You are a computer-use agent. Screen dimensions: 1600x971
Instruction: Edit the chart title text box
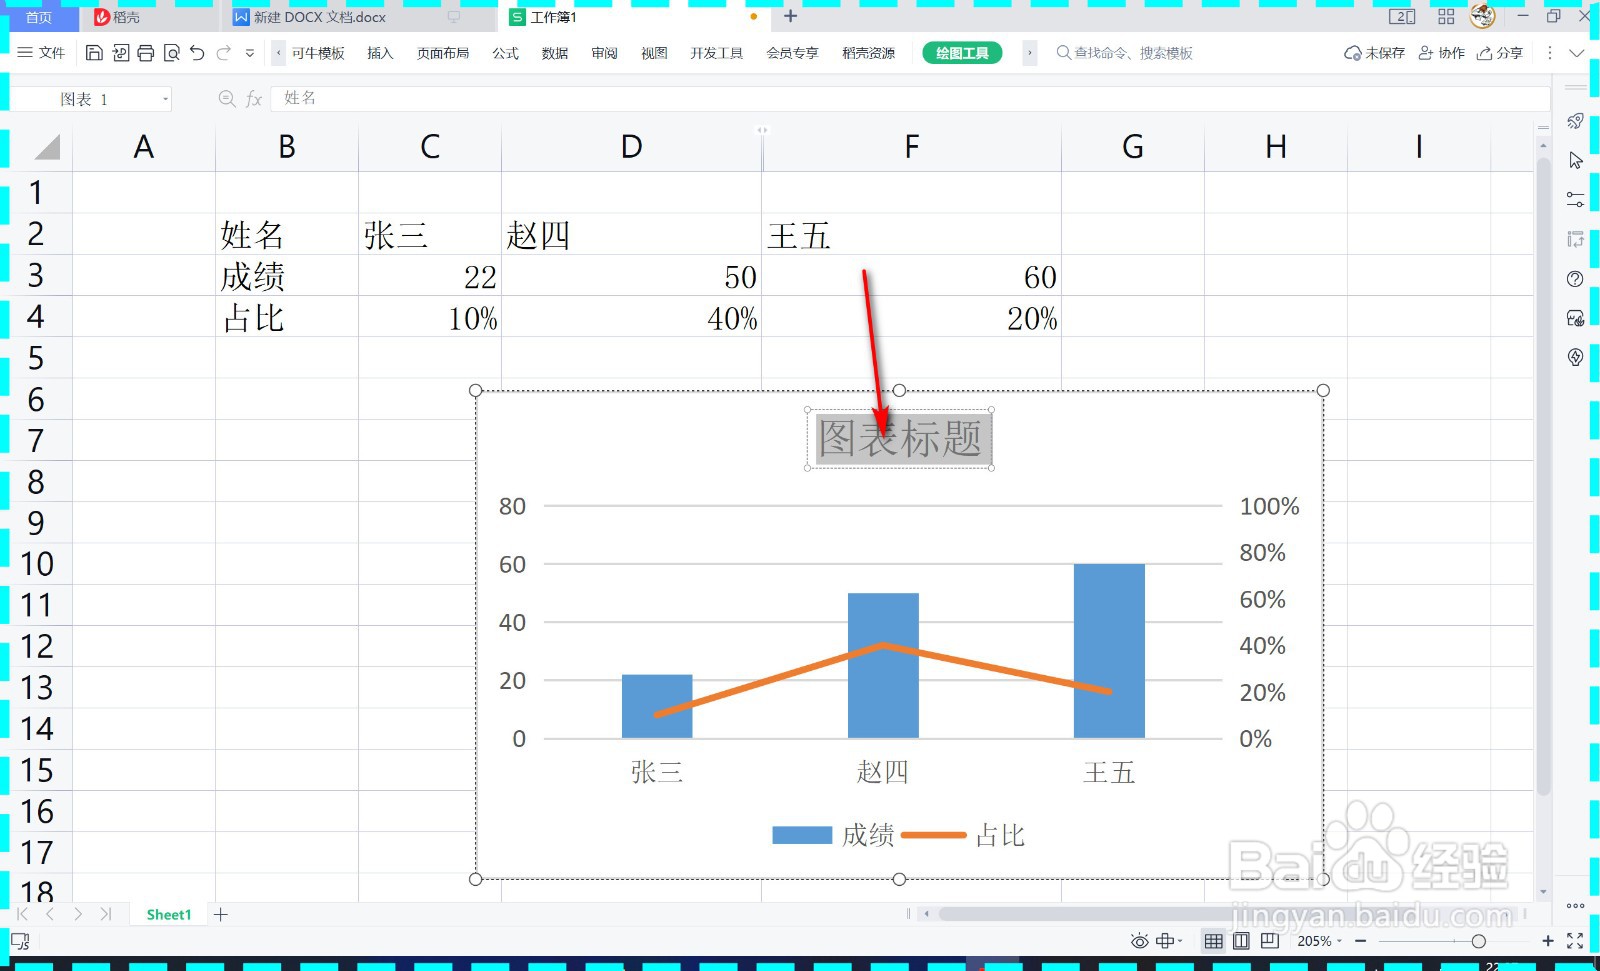[898, 438]
